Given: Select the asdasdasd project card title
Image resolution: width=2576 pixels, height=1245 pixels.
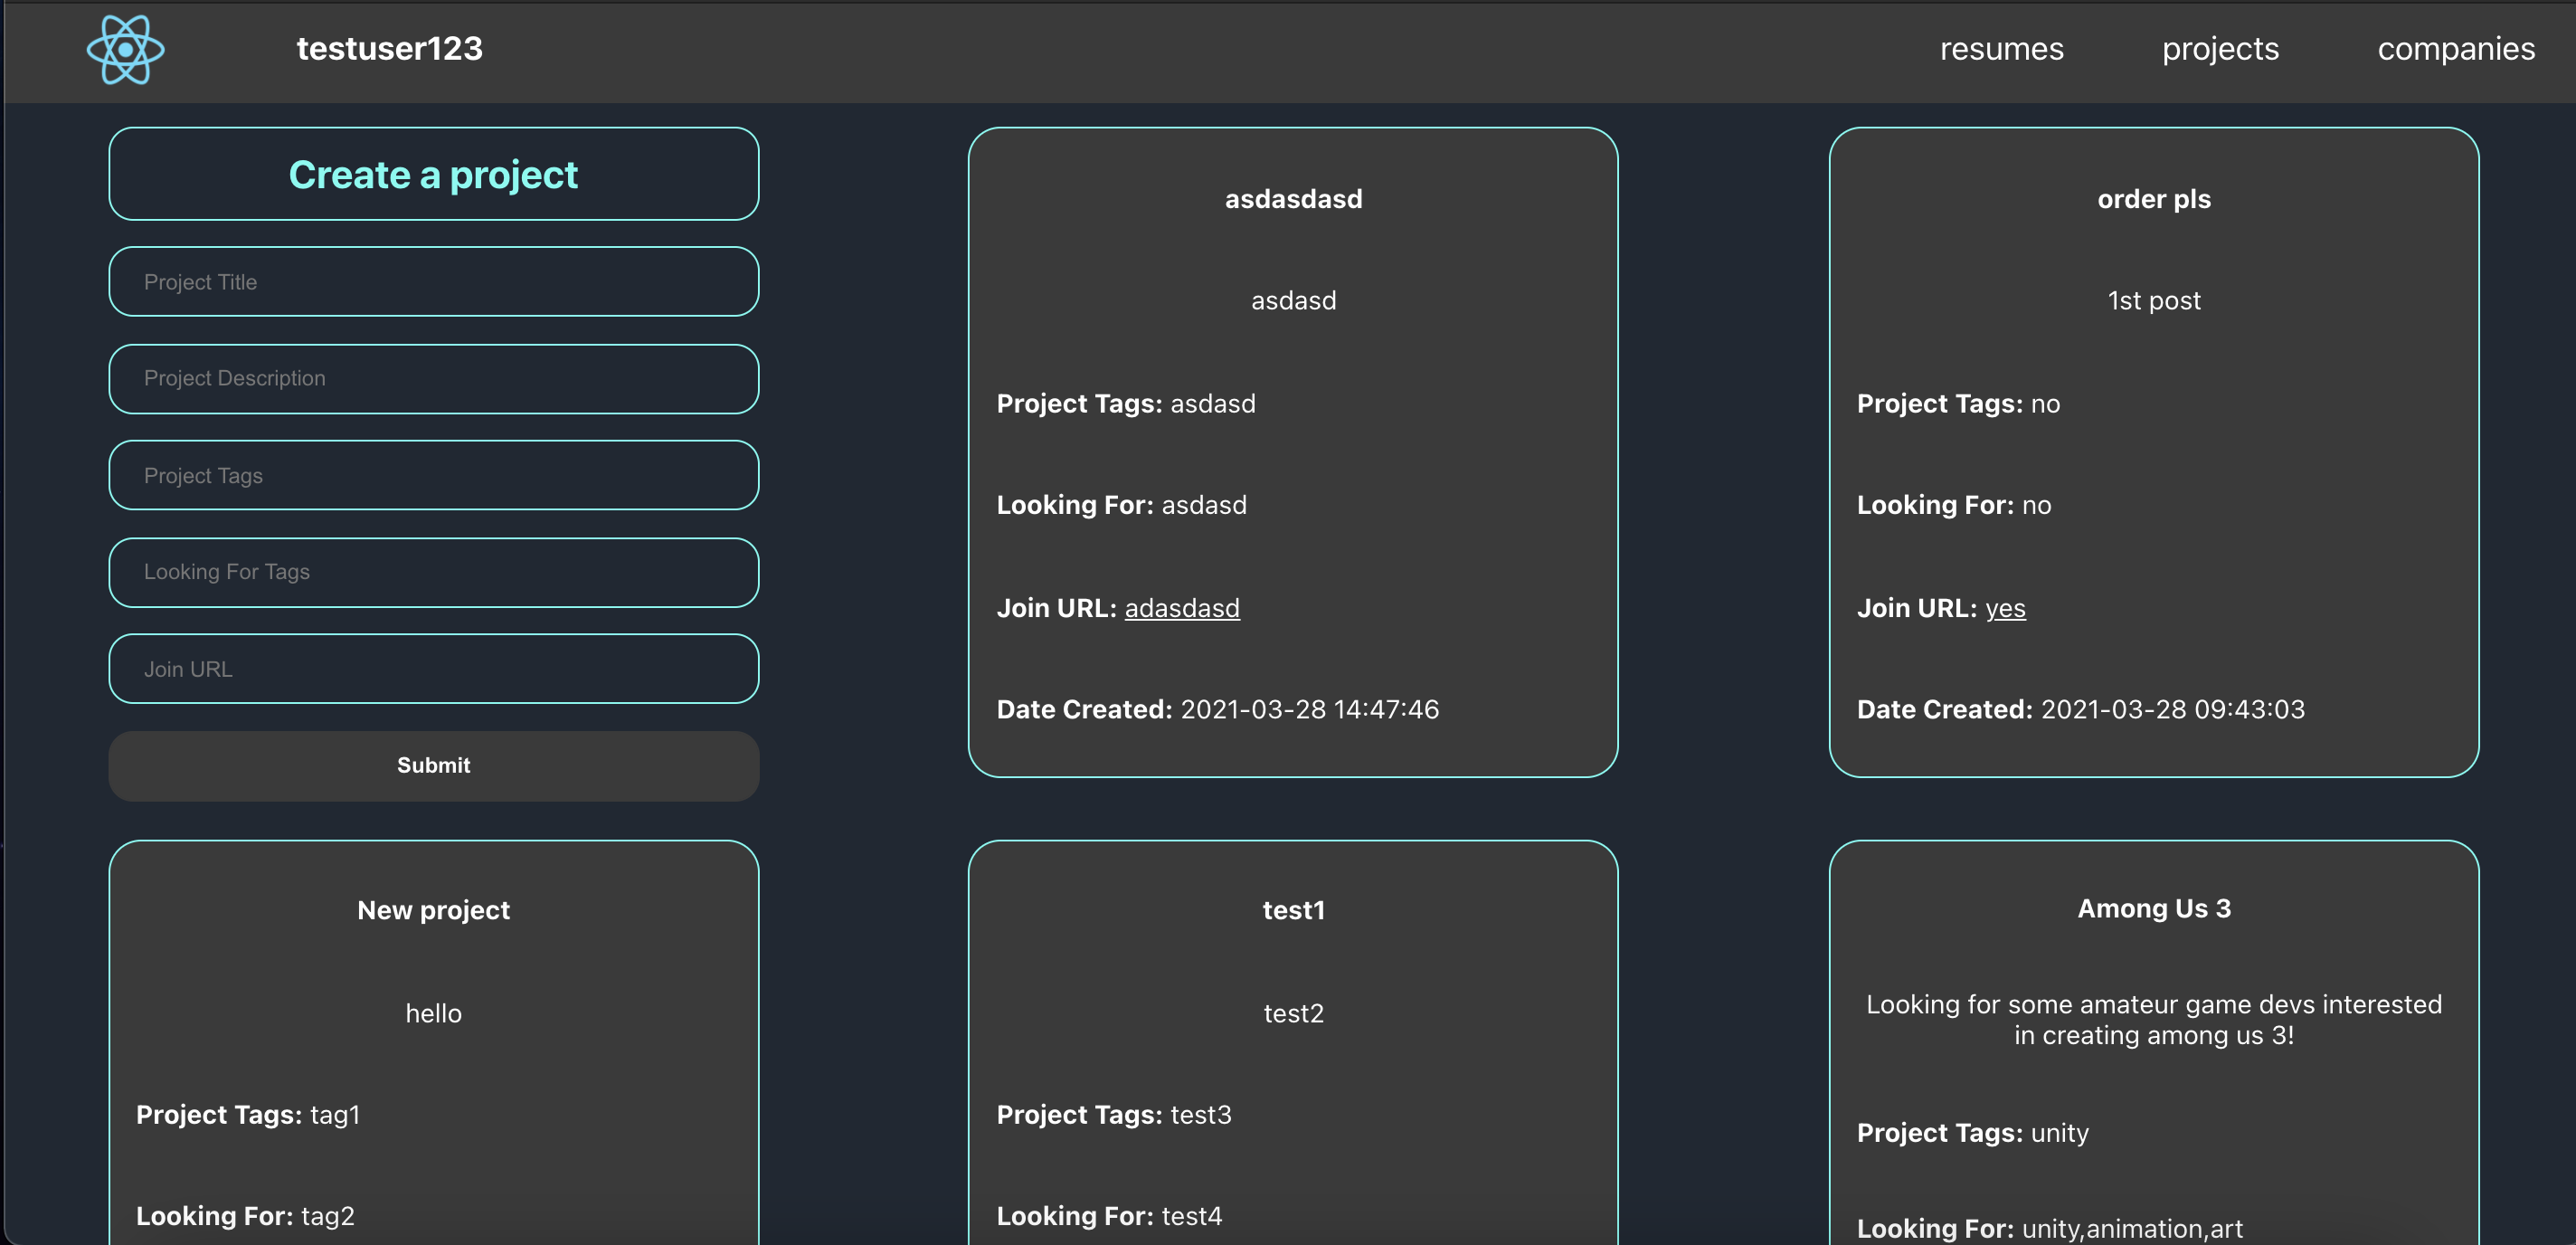Looking at the screenshot, I should pyautogui.click(x=1293, y=199).
